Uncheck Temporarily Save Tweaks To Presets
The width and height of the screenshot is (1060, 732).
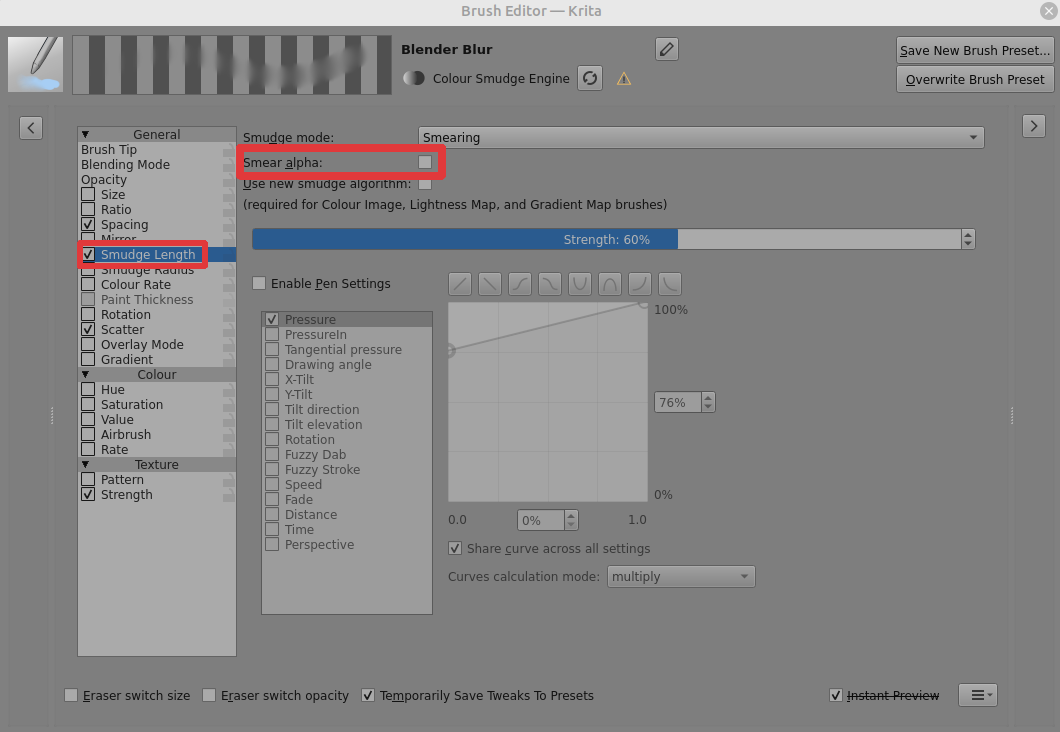[368, 696]
